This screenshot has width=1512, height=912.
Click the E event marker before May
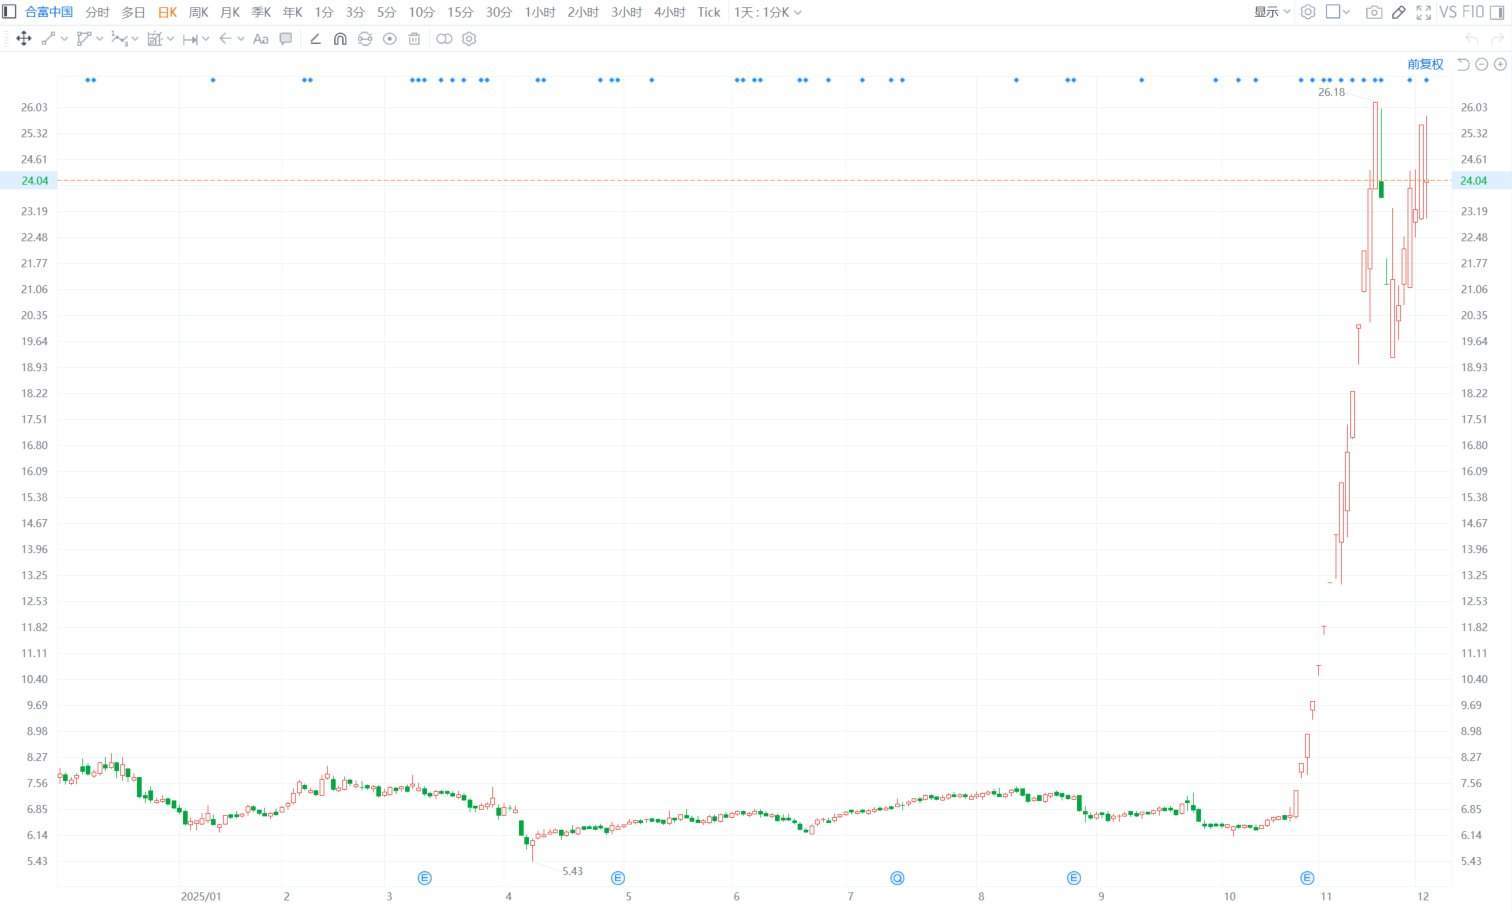(x=617, y=878)
